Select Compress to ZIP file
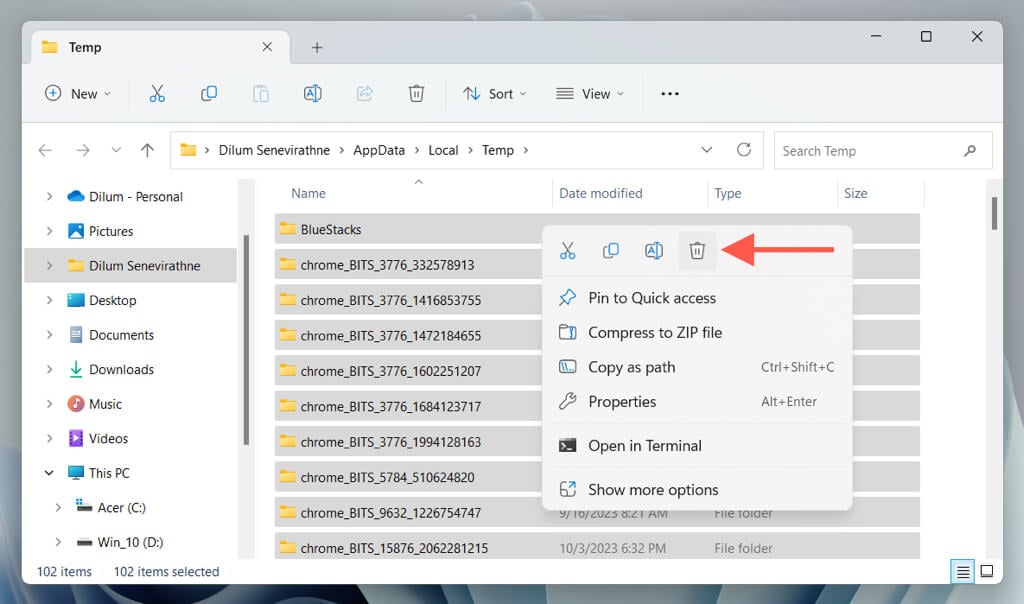The image size is (1024, 604). click(x=697, y=332)
